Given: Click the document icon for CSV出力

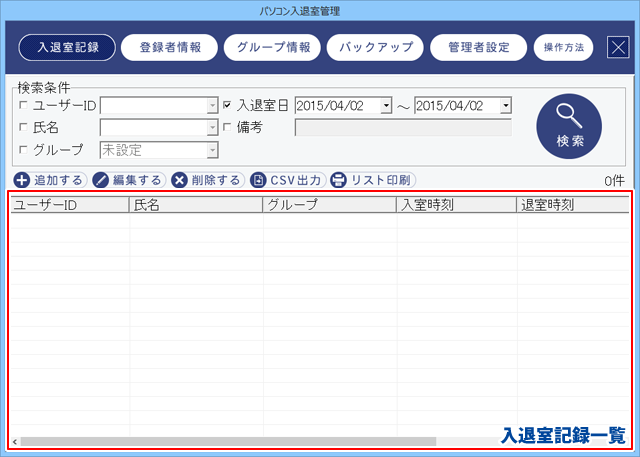Looking at the screenshot, I should tap(258, 180).
